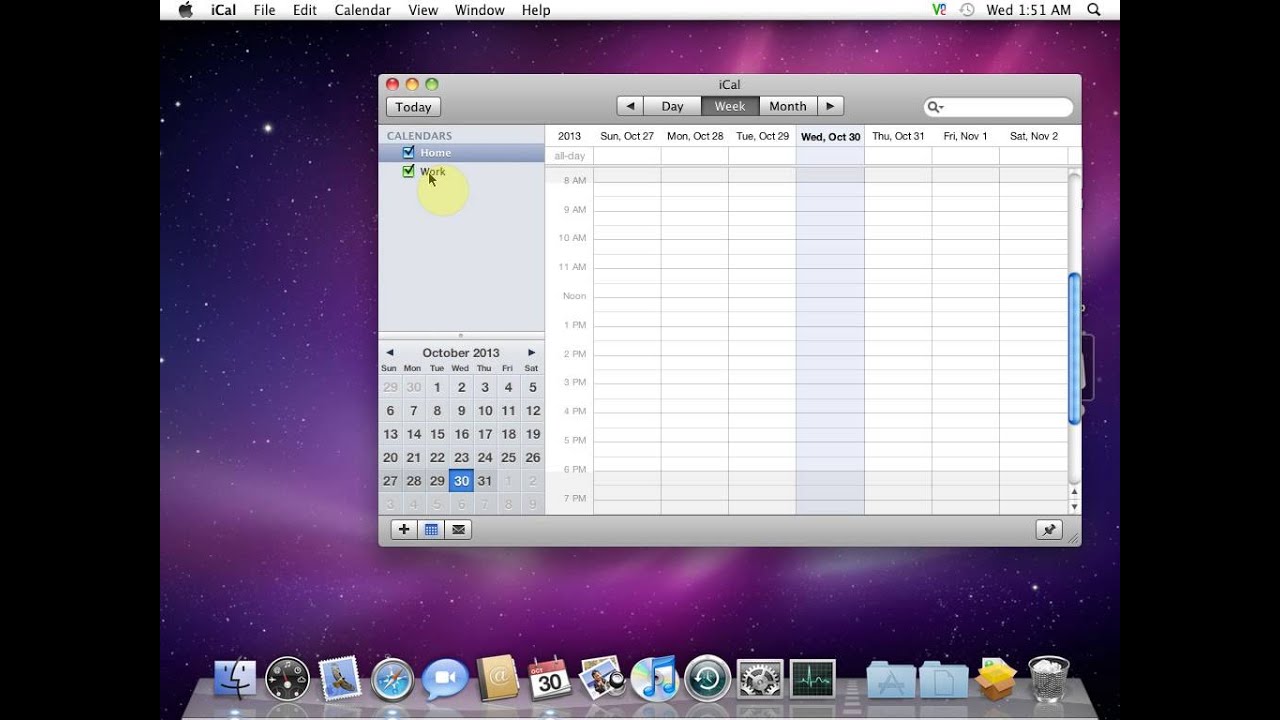
Task: Select the Work calendar name
Action: pyautogui.click(x=433, y=172)
